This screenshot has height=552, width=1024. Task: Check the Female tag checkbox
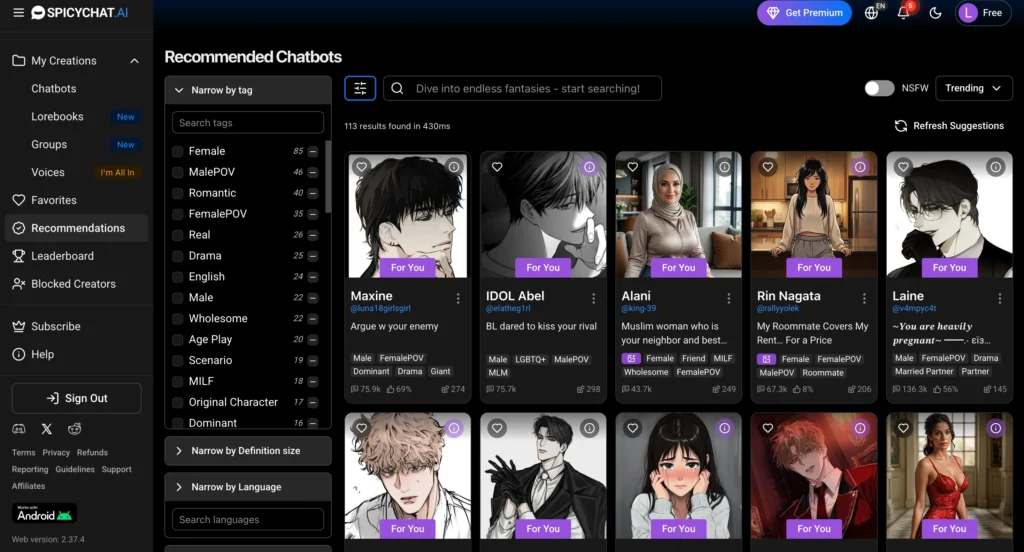(178, 152)
